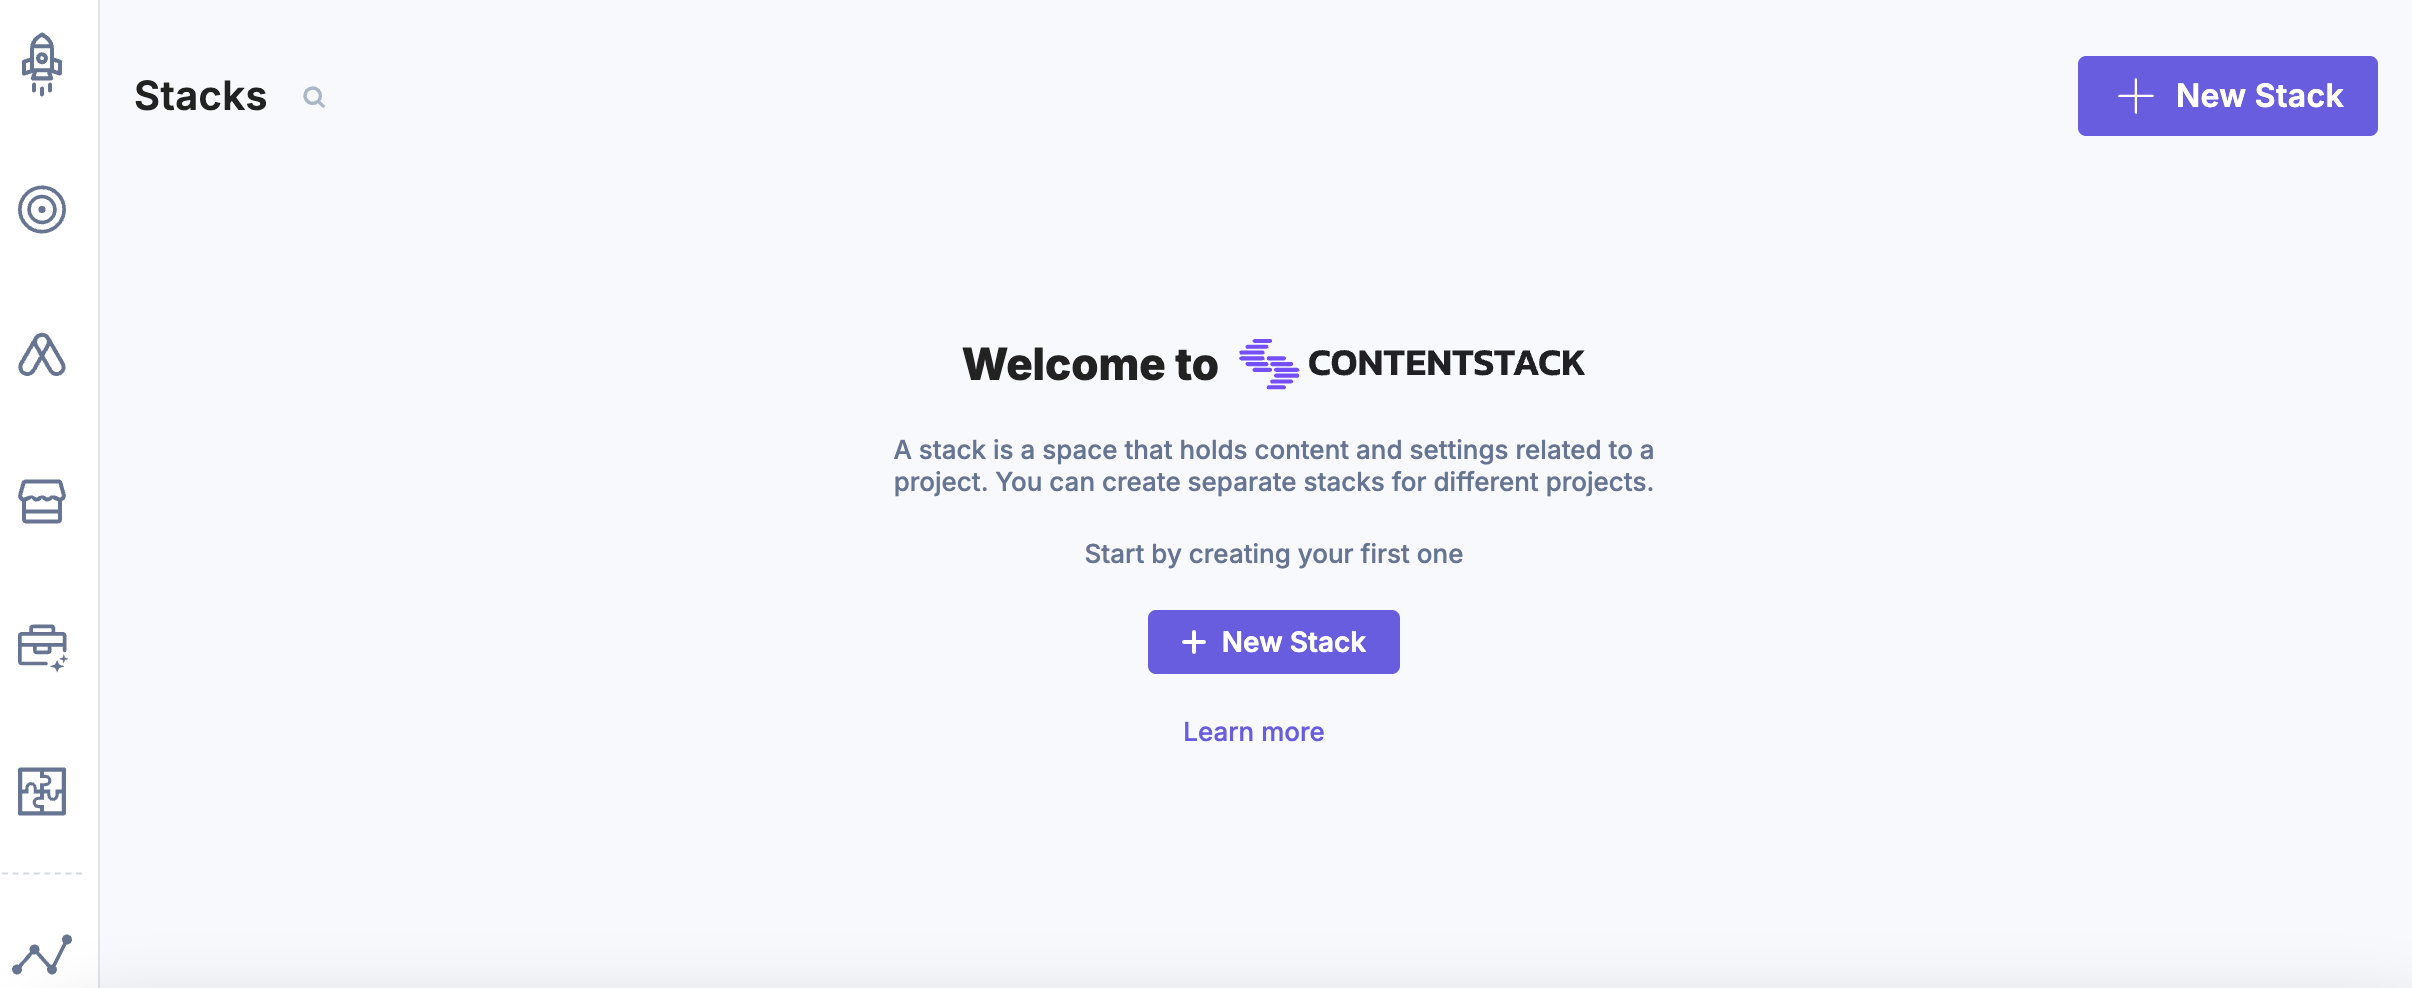Viewport: 2412px width, 988px height.
Task: Follow the Learn more link
Action: 1253,732
